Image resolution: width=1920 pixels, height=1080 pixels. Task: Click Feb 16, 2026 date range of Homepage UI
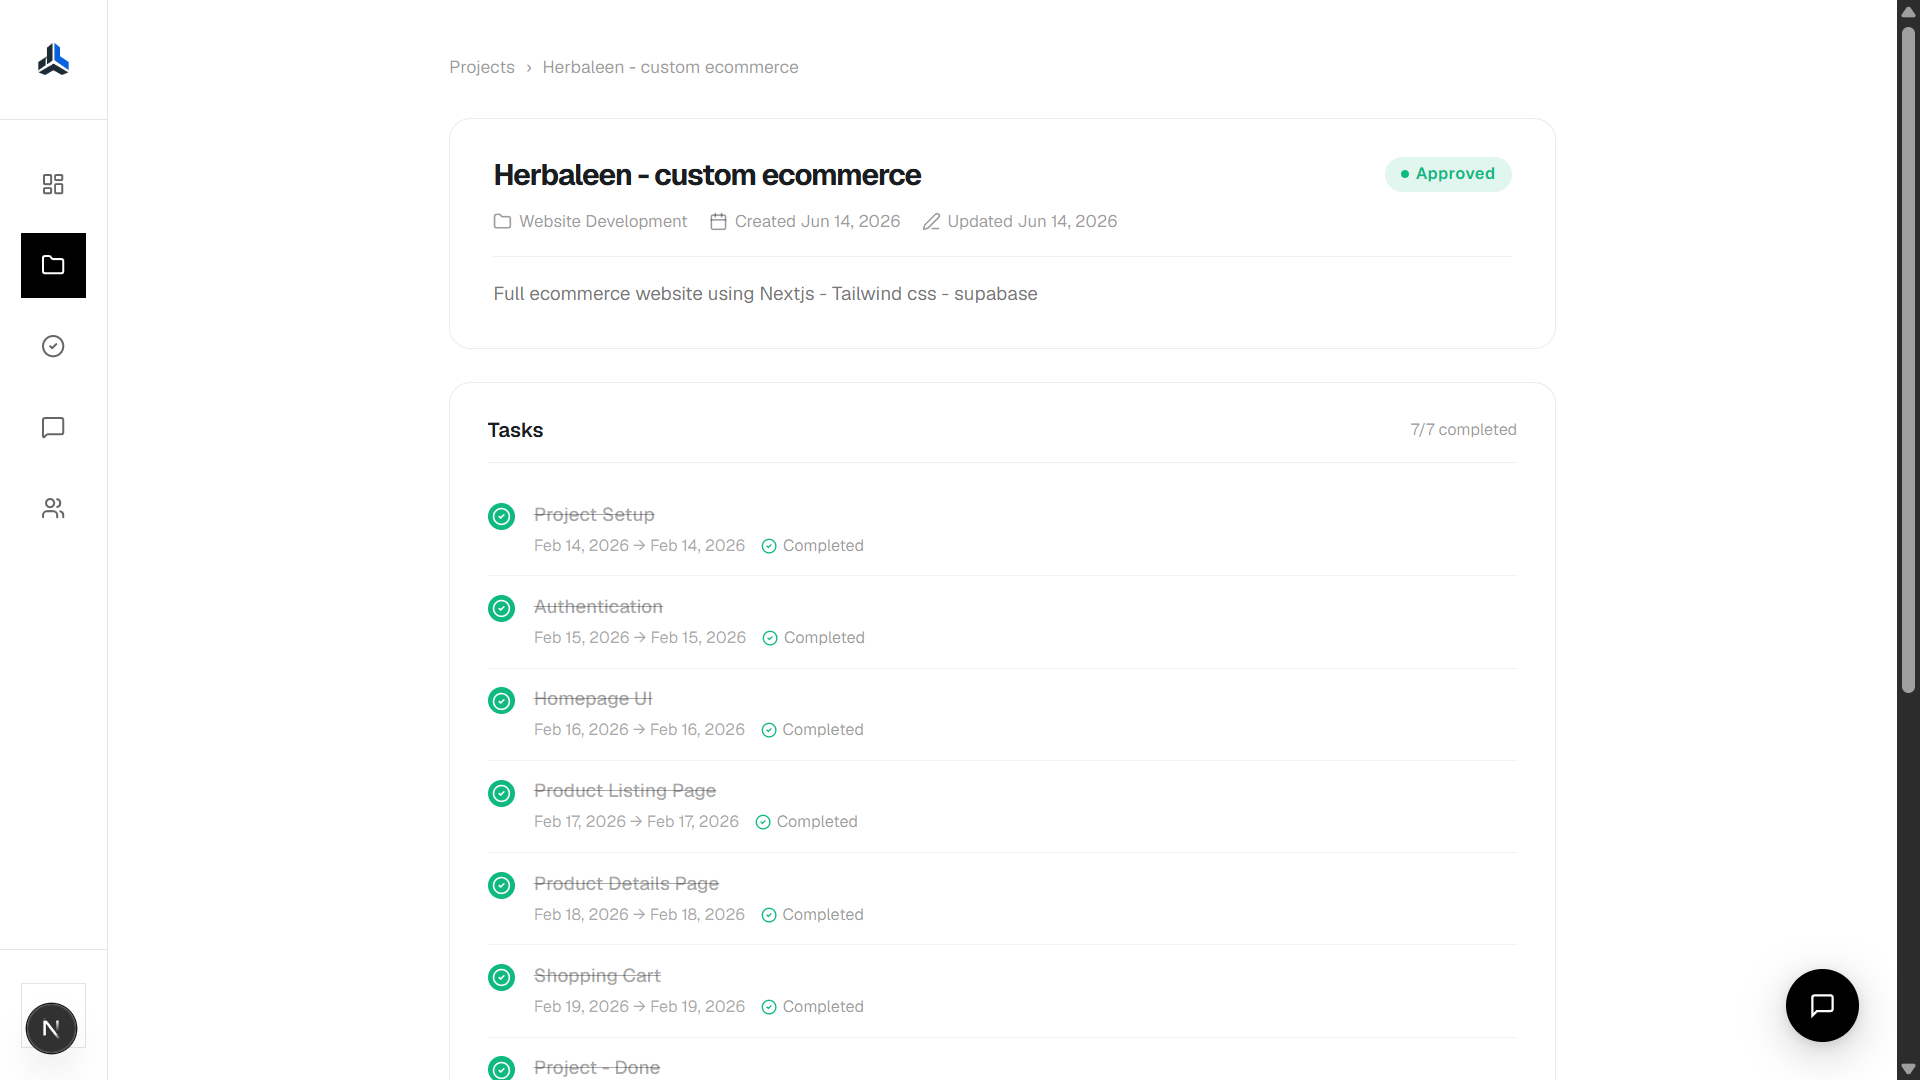coord(639,729)
